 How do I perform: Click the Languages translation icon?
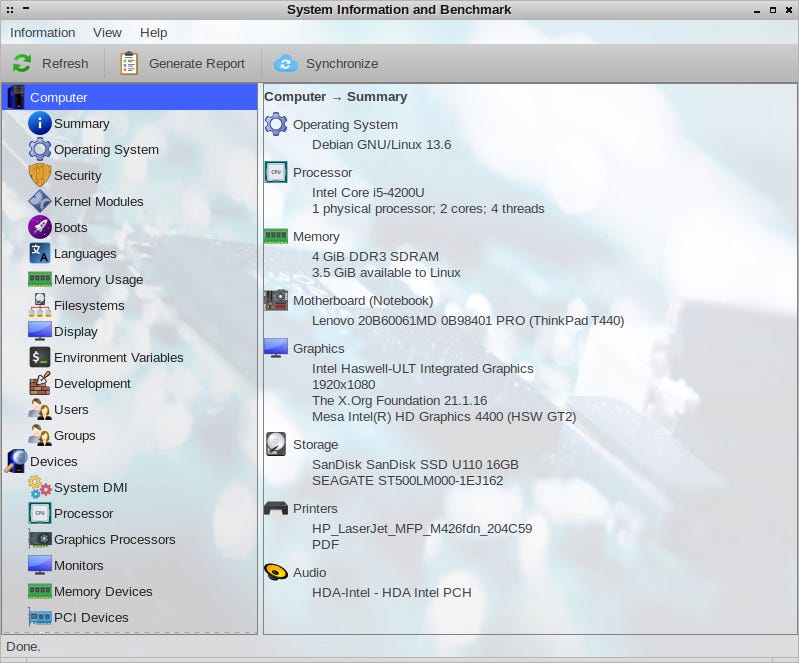pyautogui.click(x=40, y=253)
